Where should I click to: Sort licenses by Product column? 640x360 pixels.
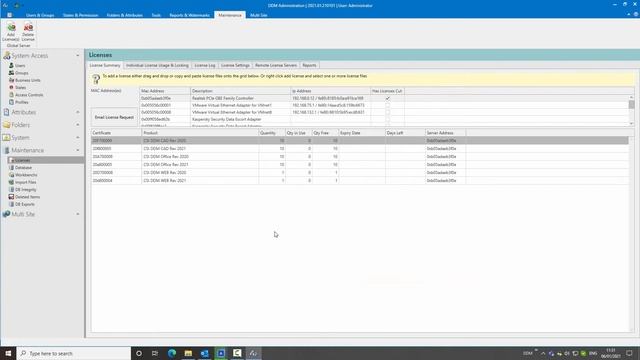200,133
